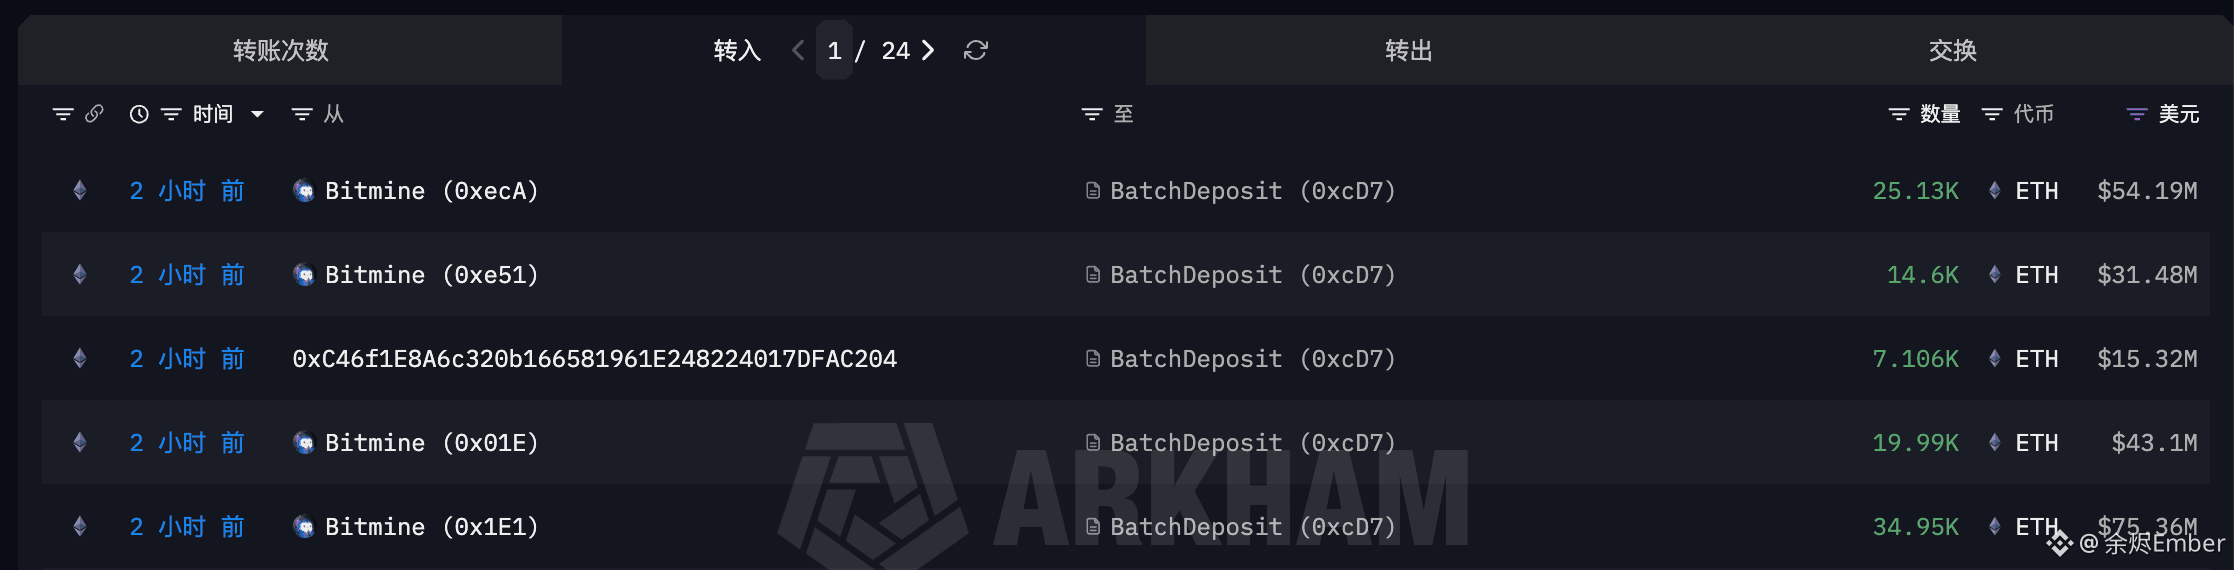
Task: Open the 时间 column filter icon
Action: (x=171, y=114)
